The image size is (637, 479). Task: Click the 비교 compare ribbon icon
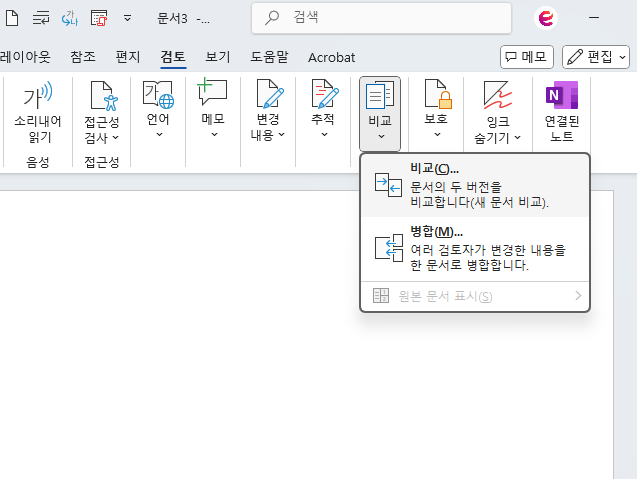380,95
